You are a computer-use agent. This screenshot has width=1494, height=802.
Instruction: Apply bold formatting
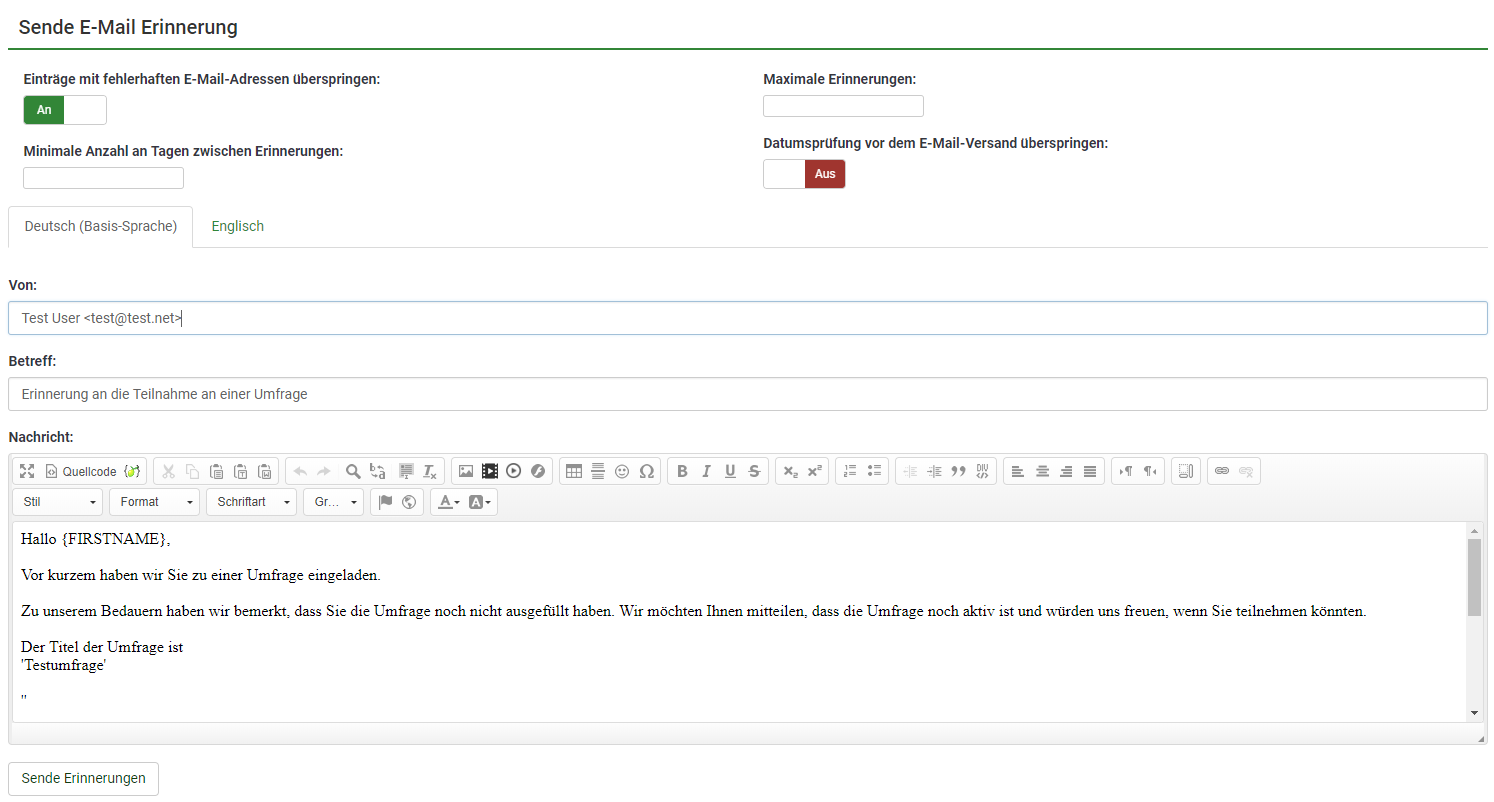tap(682, 471)
